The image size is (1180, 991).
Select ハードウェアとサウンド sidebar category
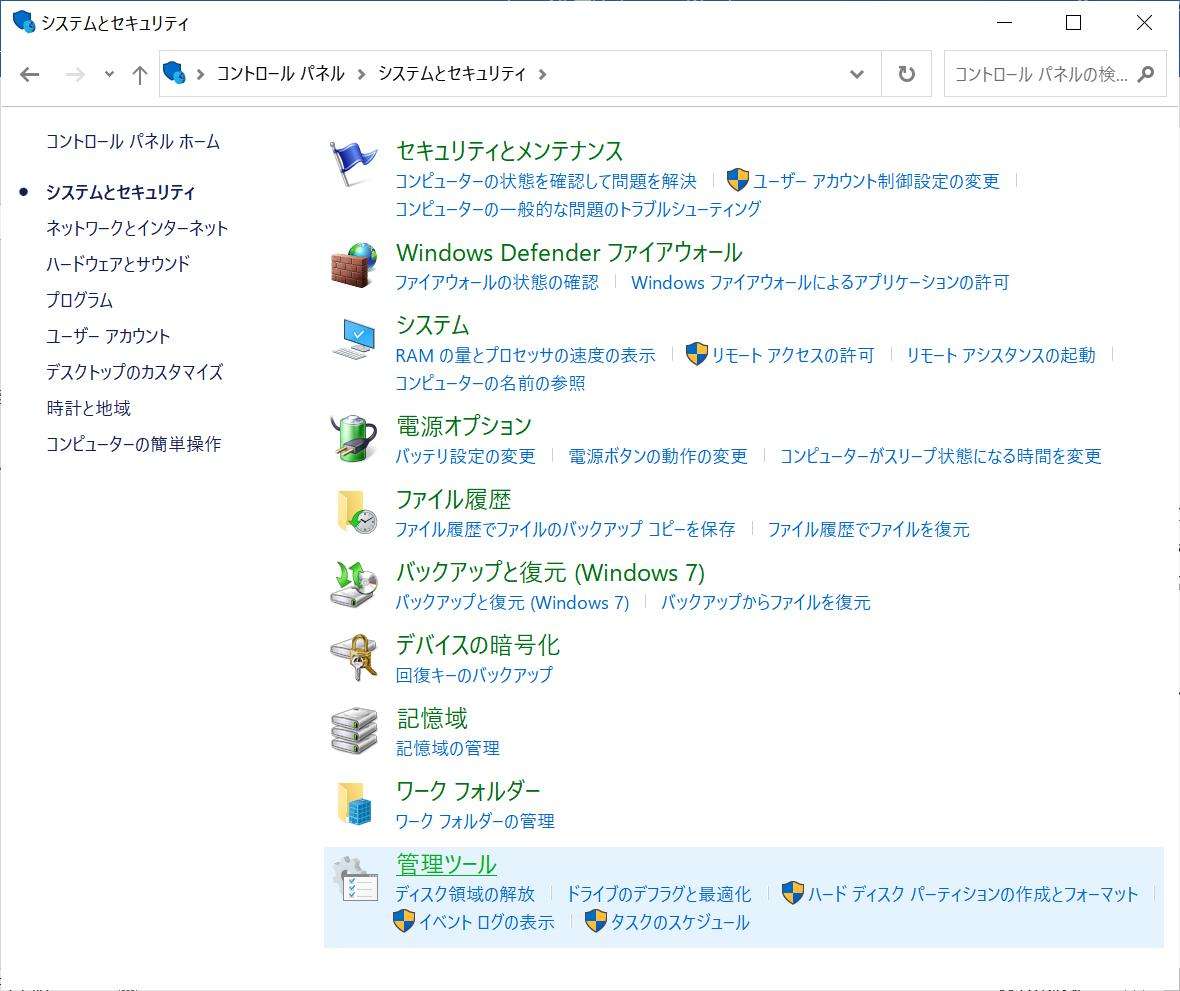pos(118,263)
